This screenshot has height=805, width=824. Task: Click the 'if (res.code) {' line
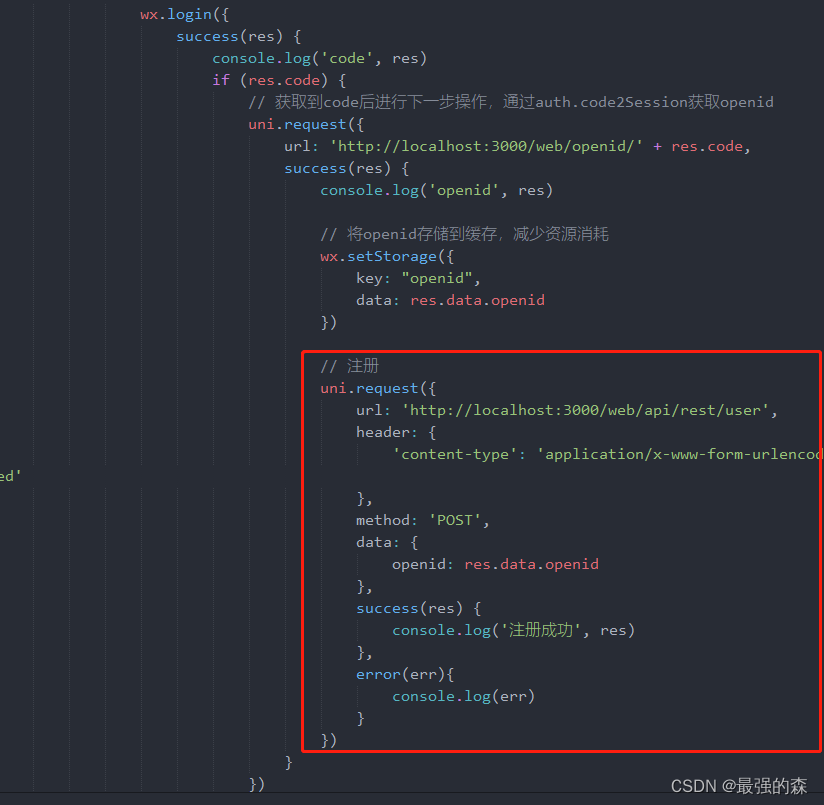tap(279, 80)
